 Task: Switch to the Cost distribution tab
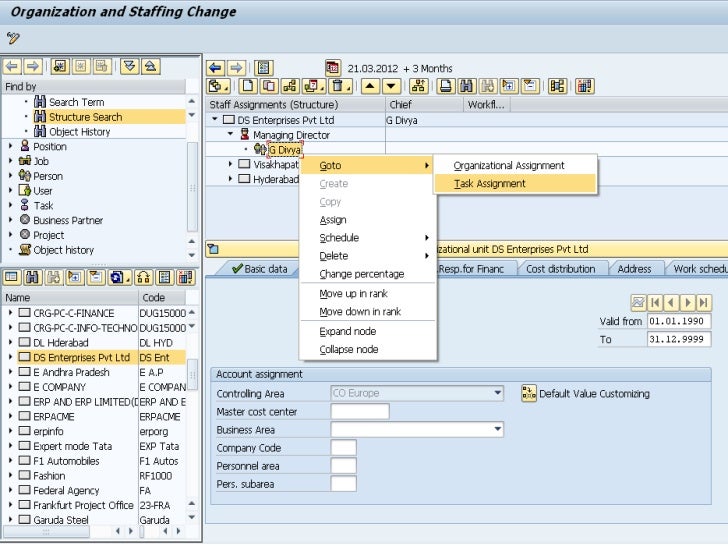561,269
